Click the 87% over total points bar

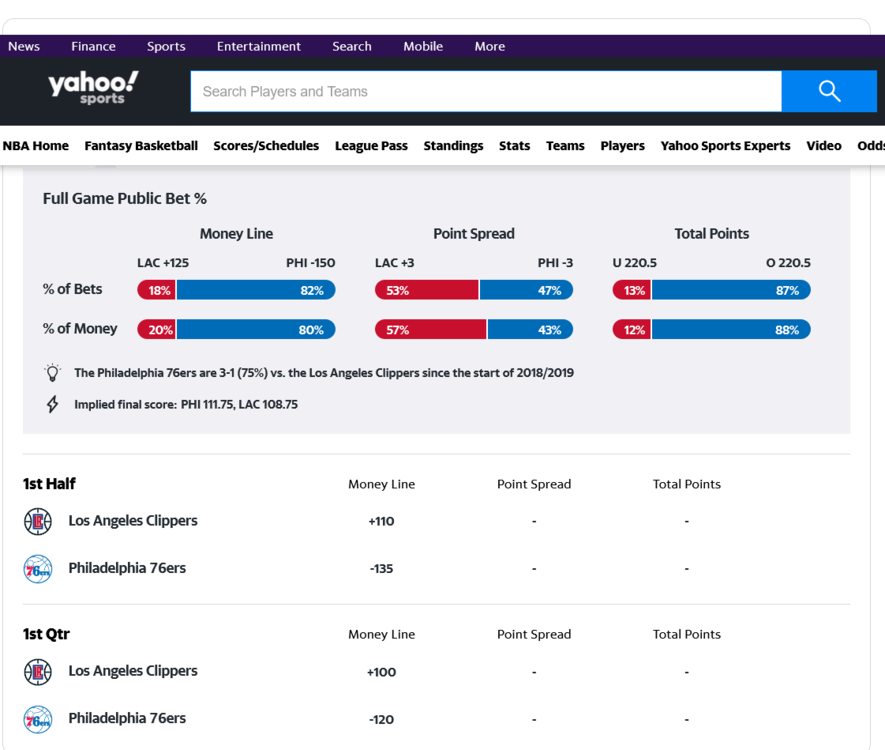731,290
